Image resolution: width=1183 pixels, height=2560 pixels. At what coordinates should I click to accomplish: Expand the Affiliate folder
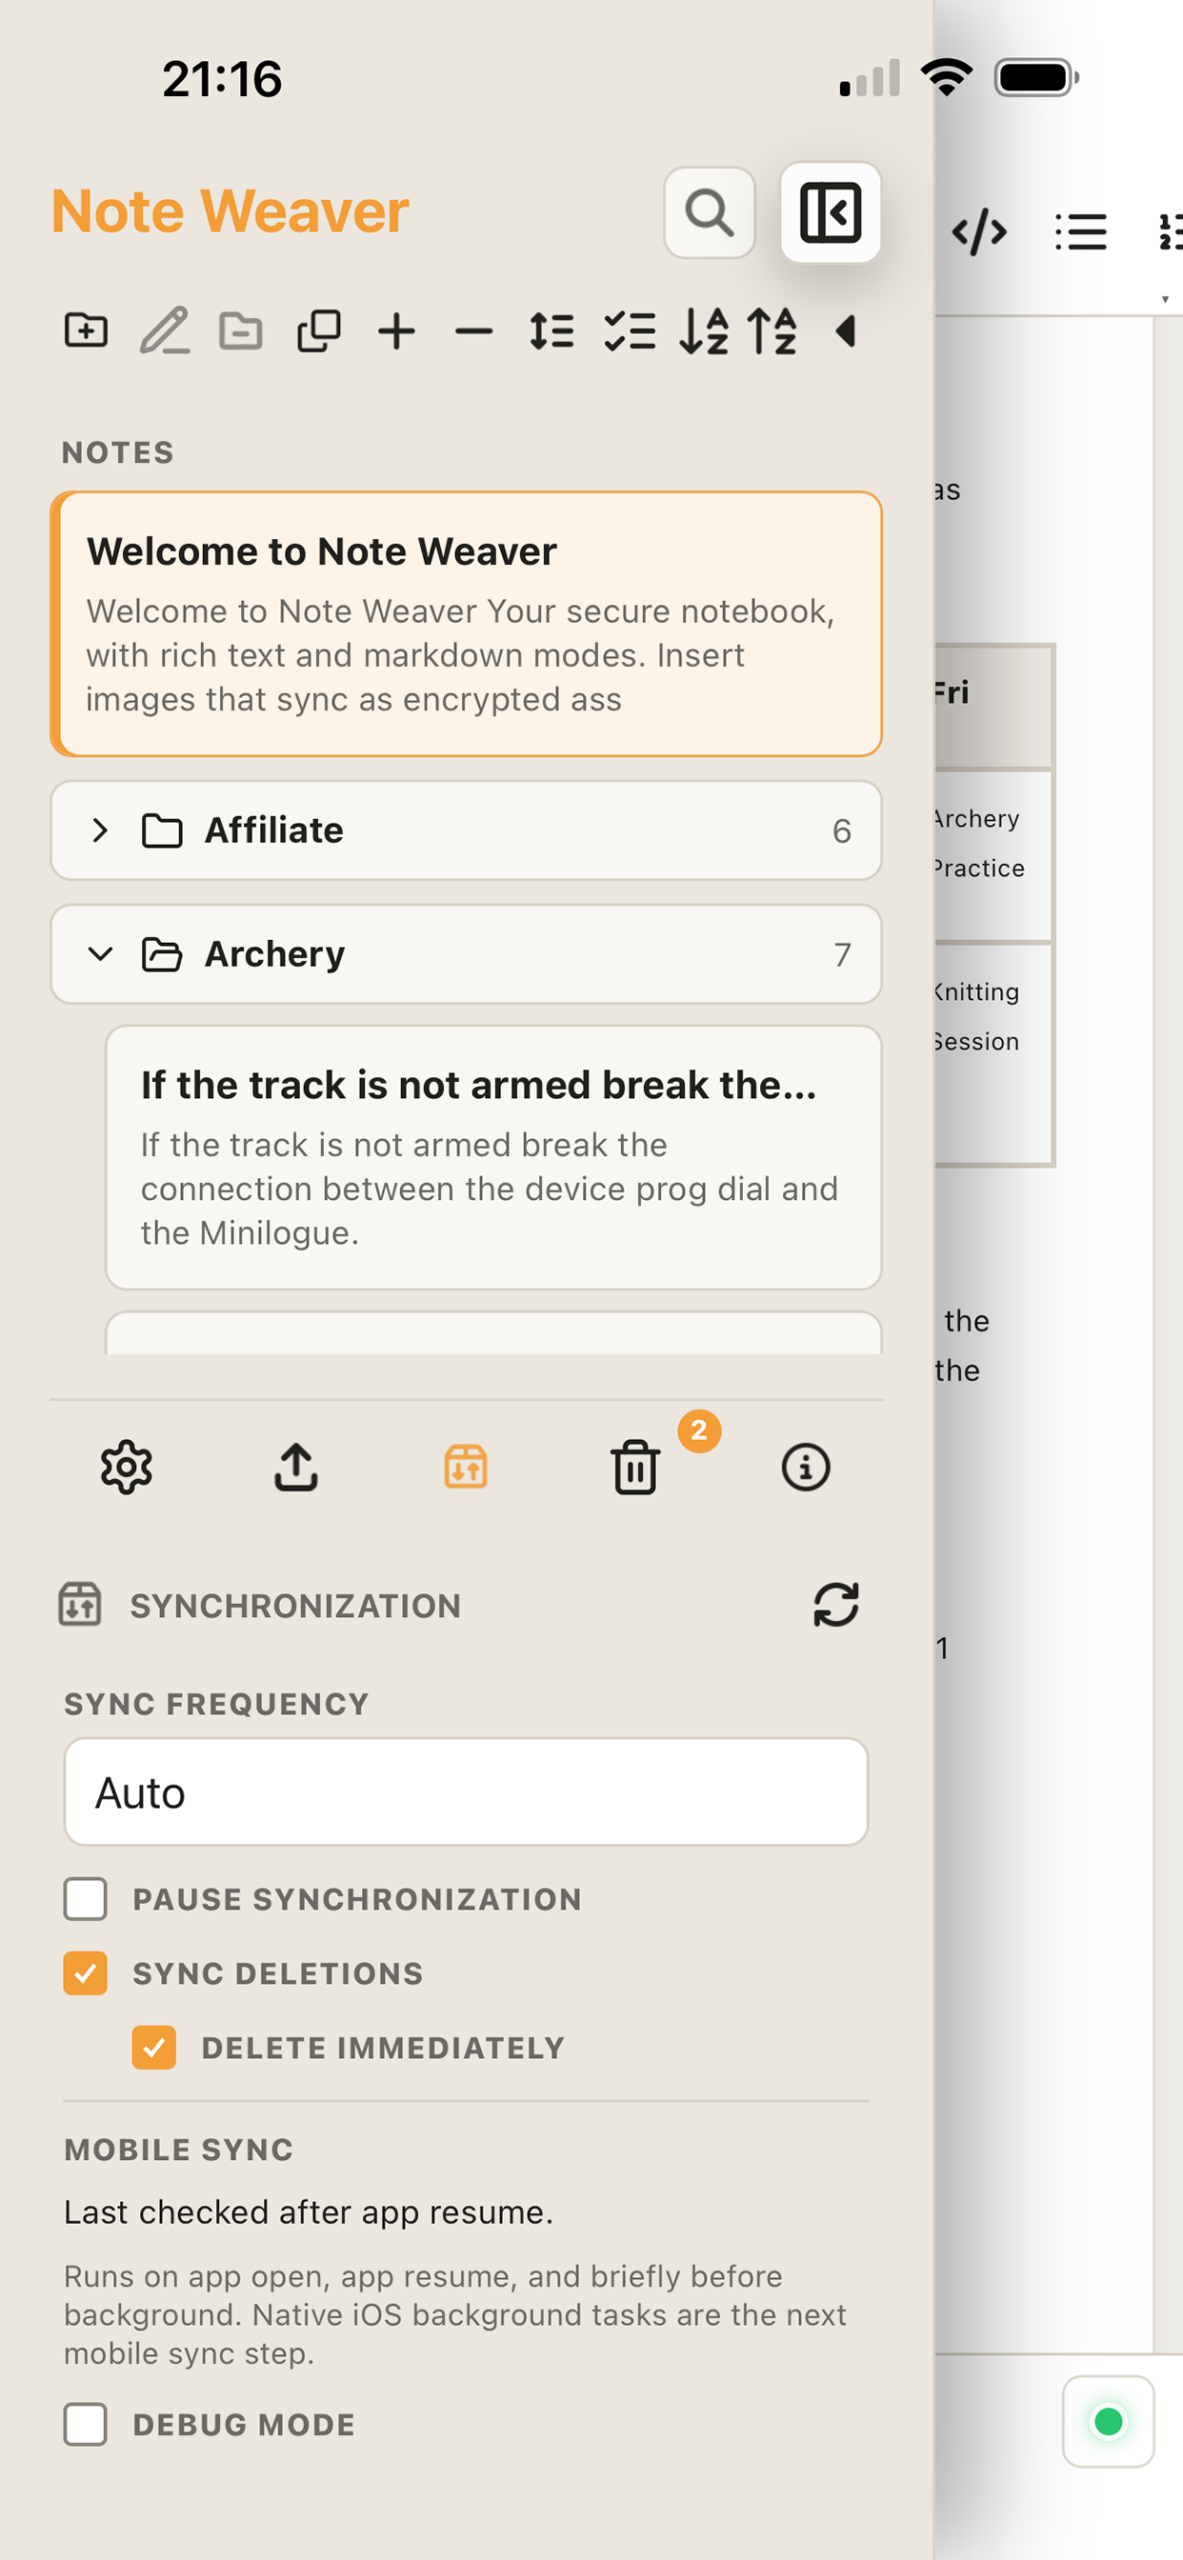tap(466, 830)
